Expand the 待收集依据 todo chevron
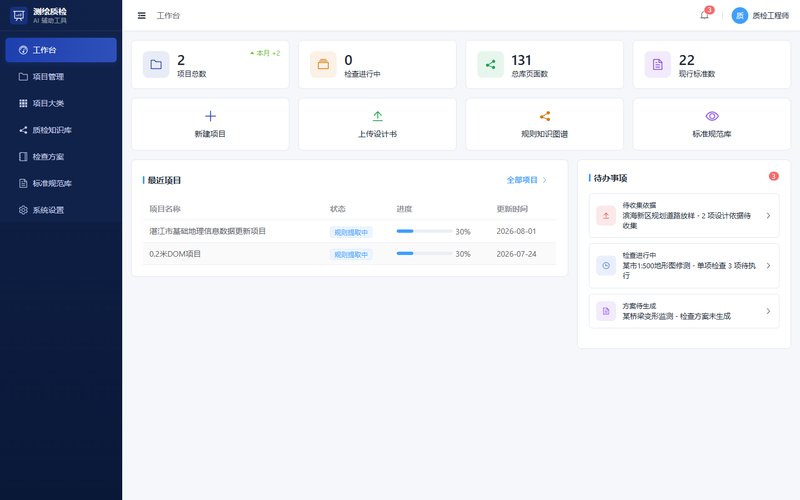The width and height of the screenshot is (800, 500). (768, 215)
